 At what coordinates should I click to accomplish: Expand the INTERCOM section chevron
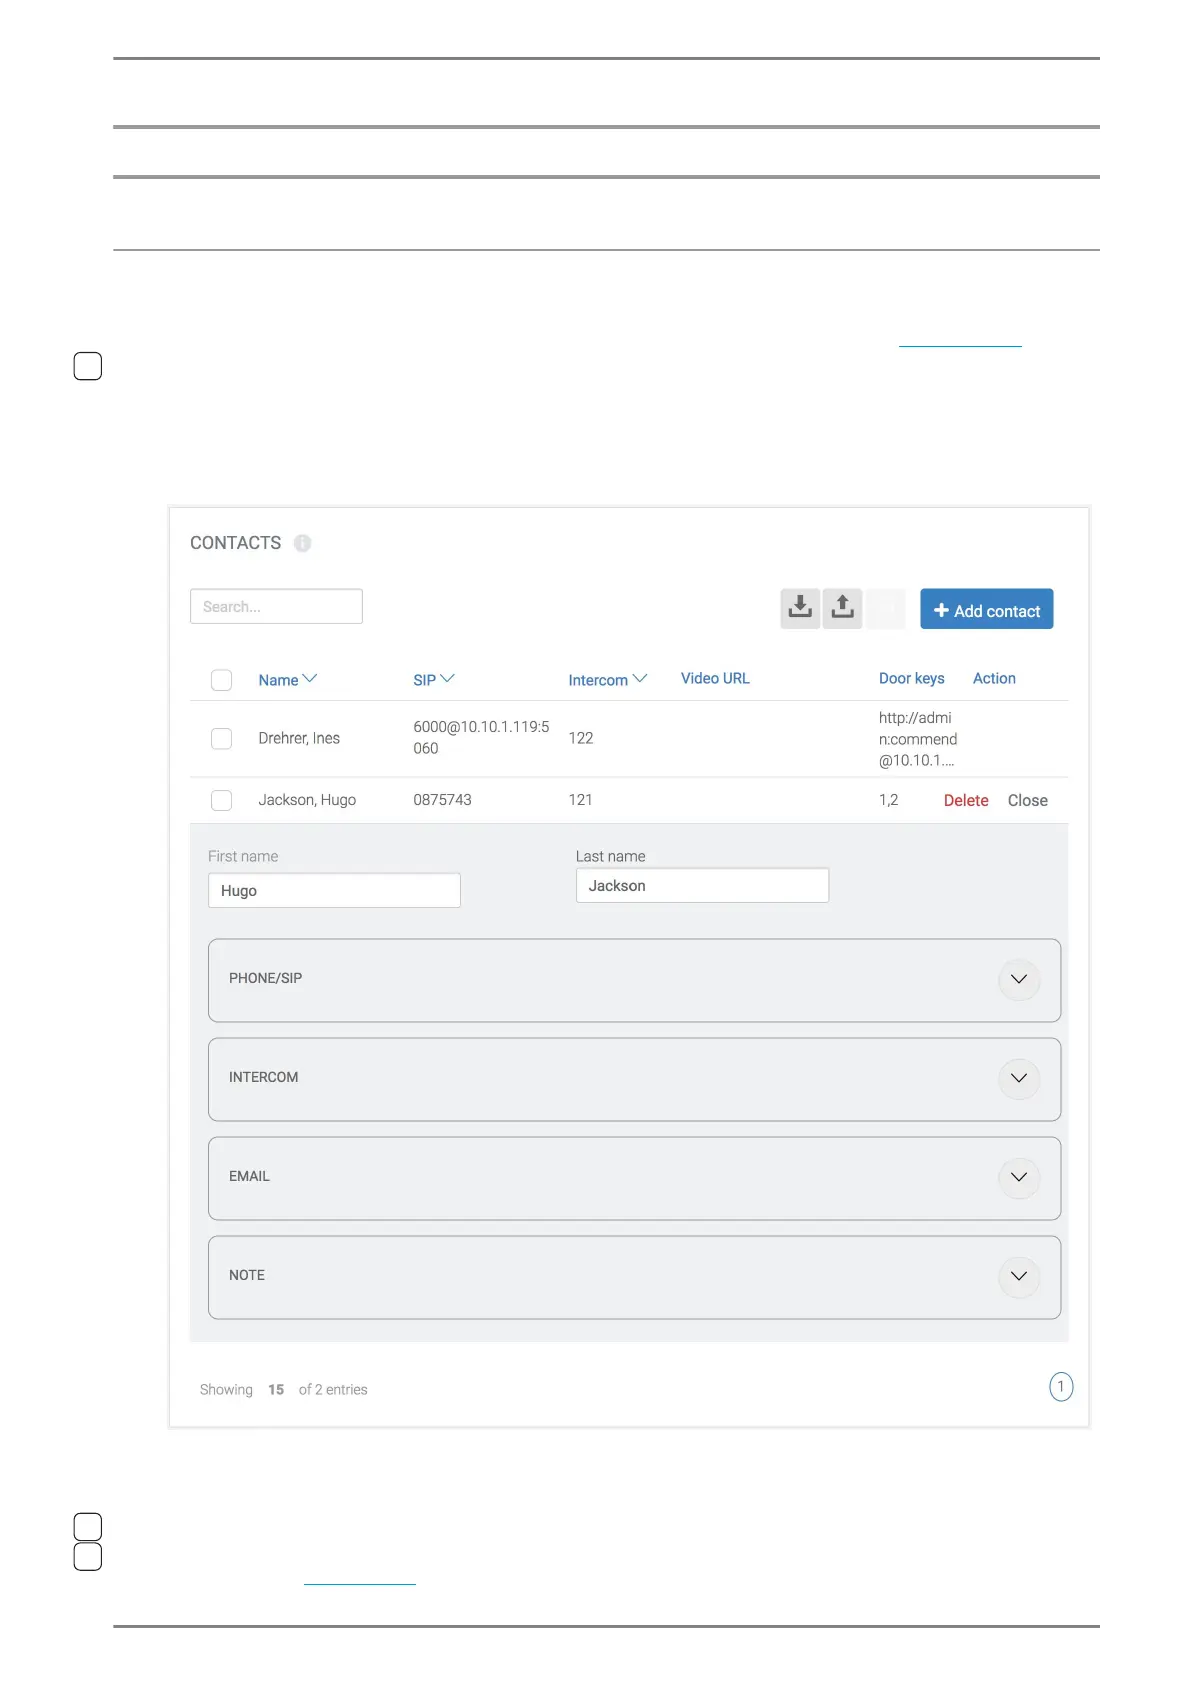point(1018,1078)
